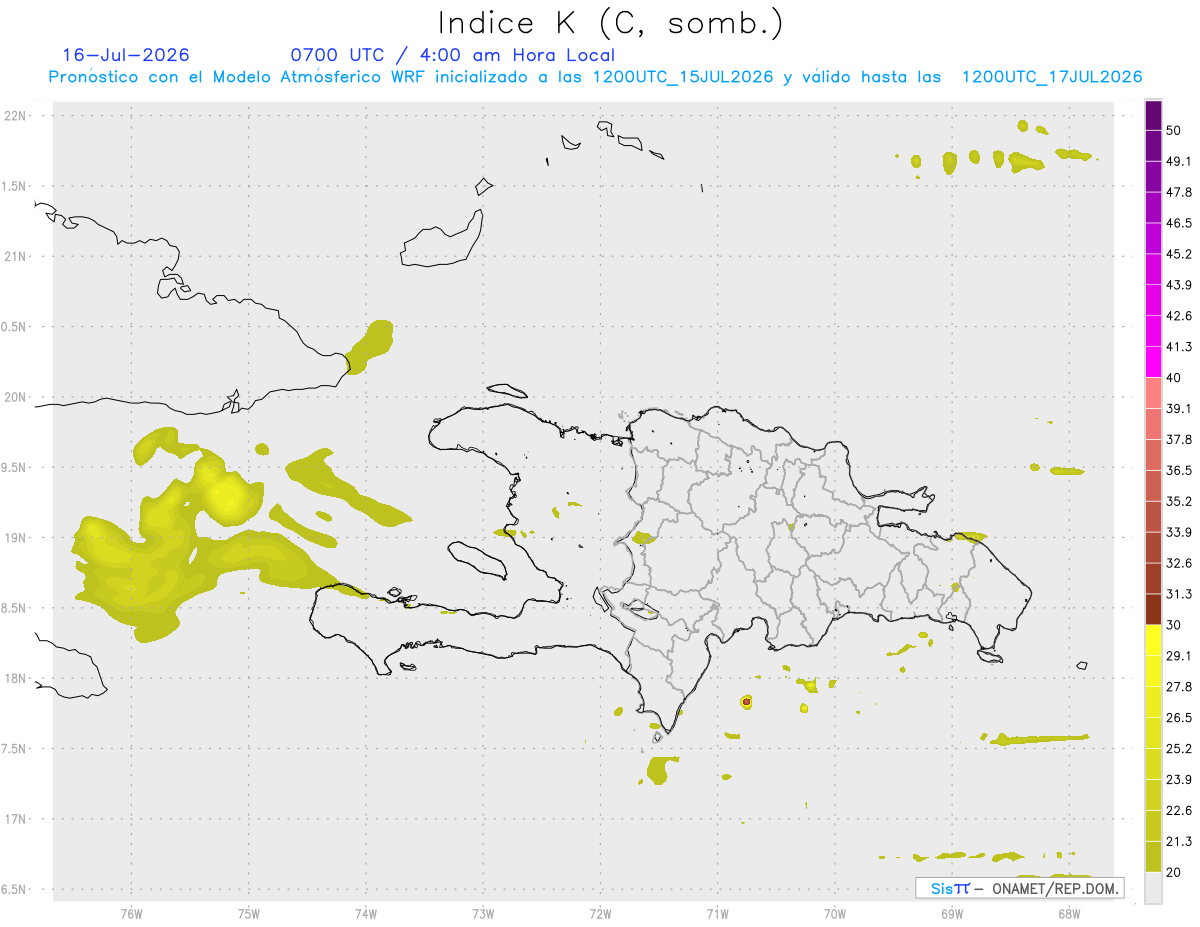Click the 'SisTT - ONAMET/REP.DOM.' credit label

pyautogui.click(x=1019, y=888)
